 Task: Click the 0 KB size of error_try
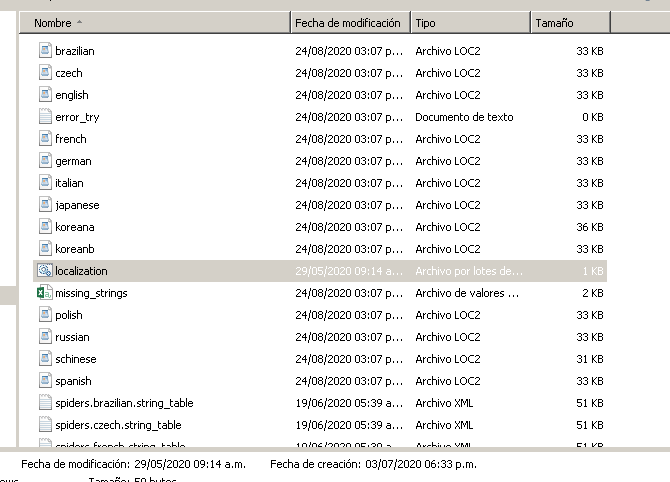593,117
